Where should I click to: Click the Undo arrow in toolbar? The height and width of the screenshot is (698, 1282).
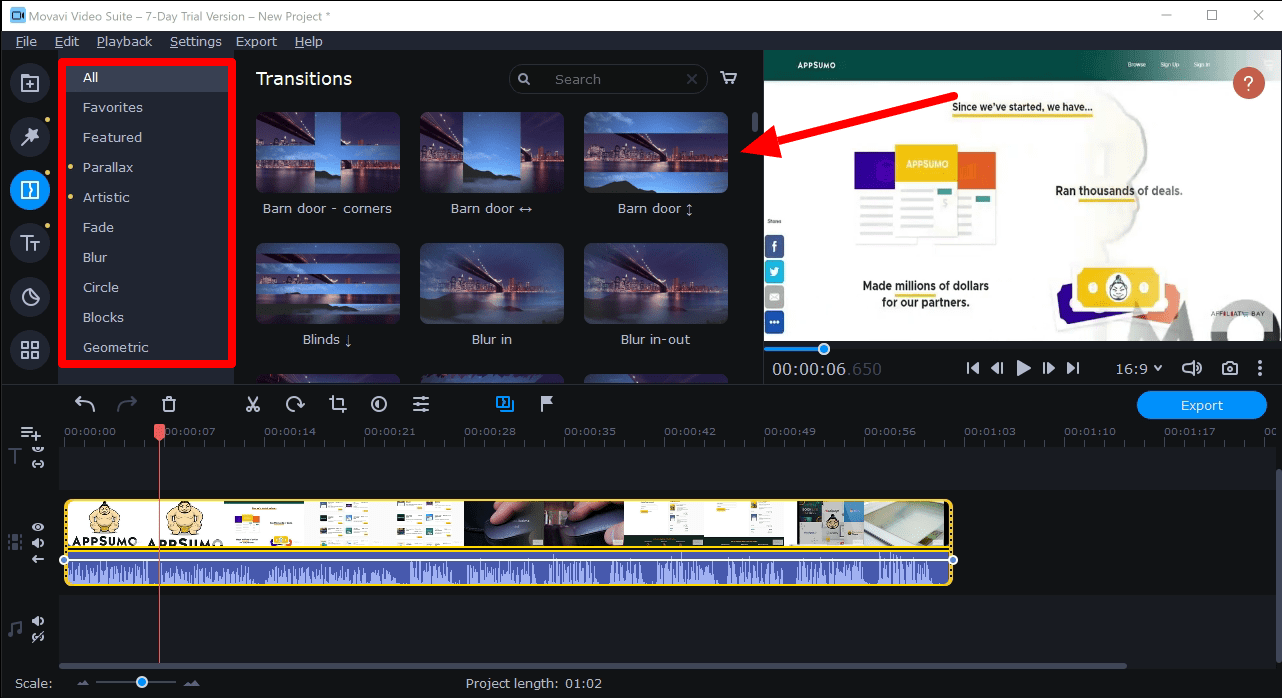coord(85,404)
